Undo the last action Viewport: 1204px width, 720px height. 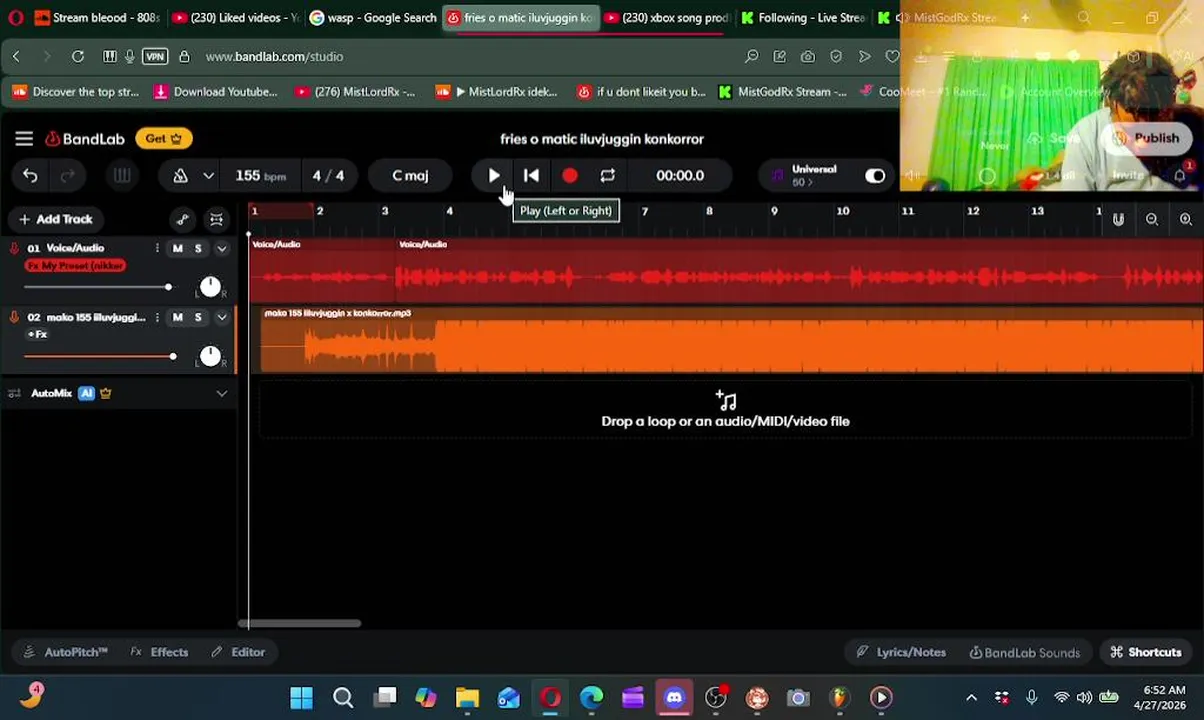coord(30,176)
